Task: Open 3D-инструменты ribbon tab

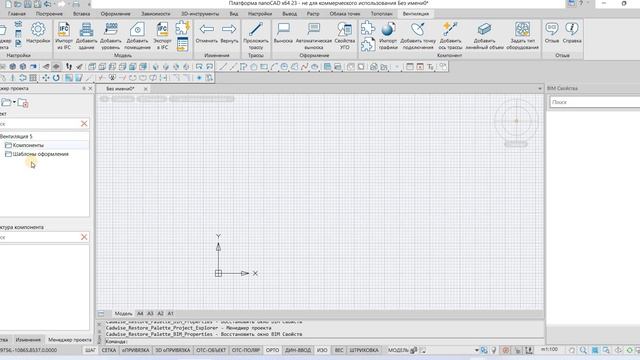Action: coord(200,14)
